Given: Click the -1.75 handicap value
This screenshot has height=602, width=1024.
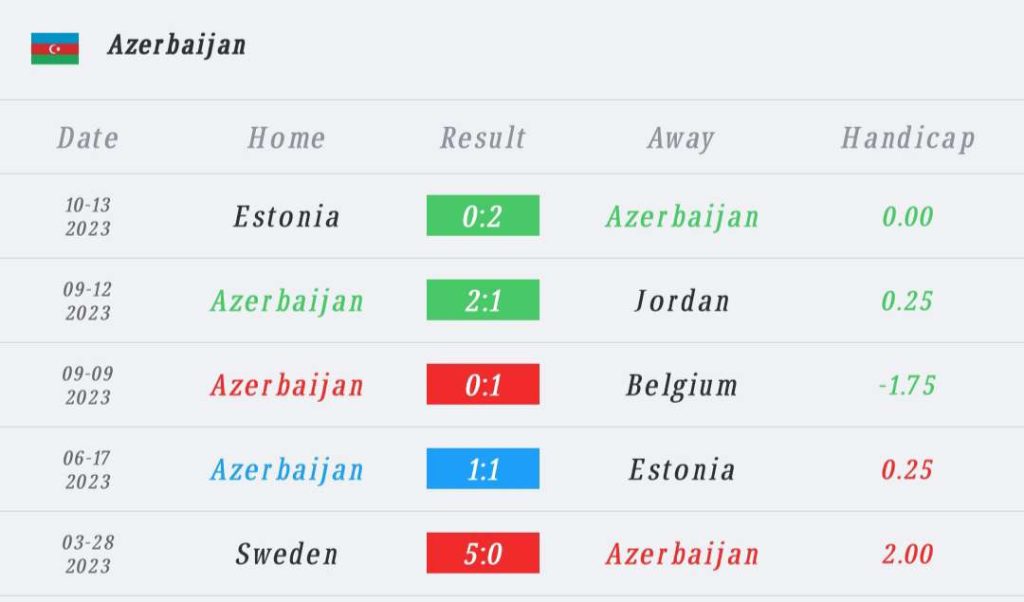Looking at the screenshot, I should click(907, 385).
